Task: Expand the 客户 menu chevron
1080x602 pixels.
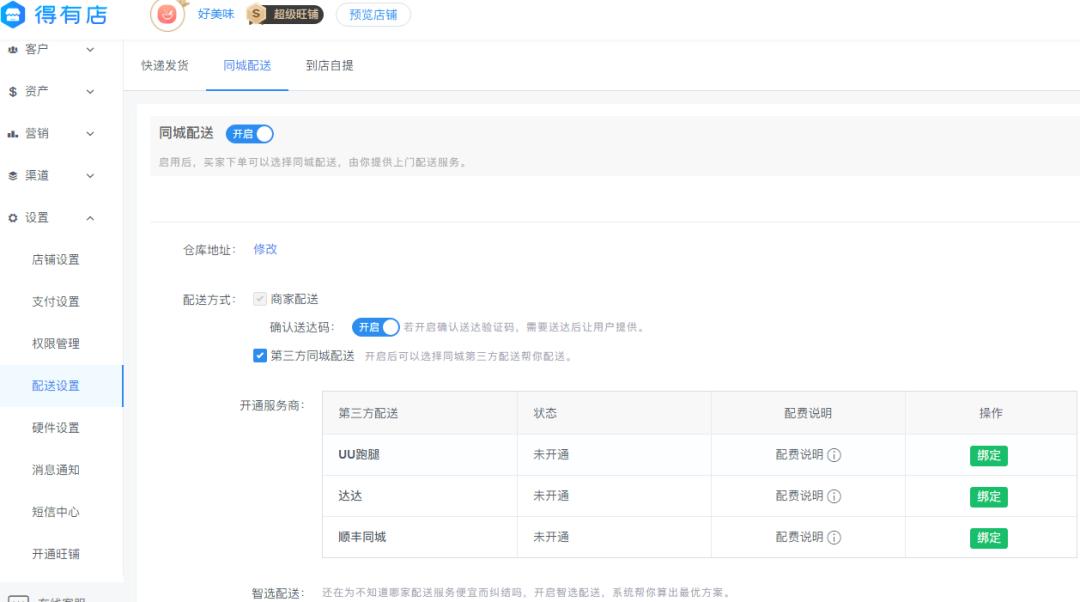Action: [88, 48]
